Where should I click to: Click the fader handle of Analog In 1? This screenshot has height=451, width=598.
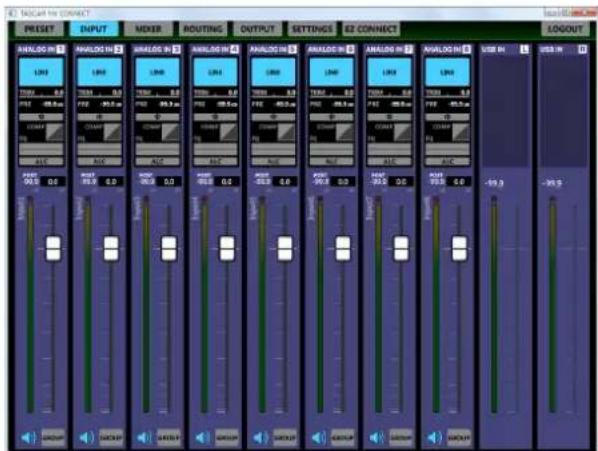coord(53,249)
